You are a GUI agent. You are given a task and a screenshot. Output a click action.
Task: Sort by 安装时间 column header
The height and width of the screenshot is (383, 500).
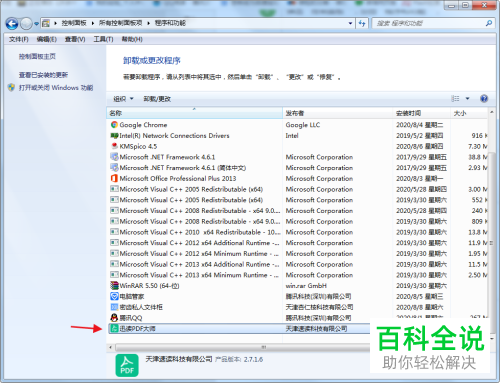pyautogui.click(x=422, y=113)
